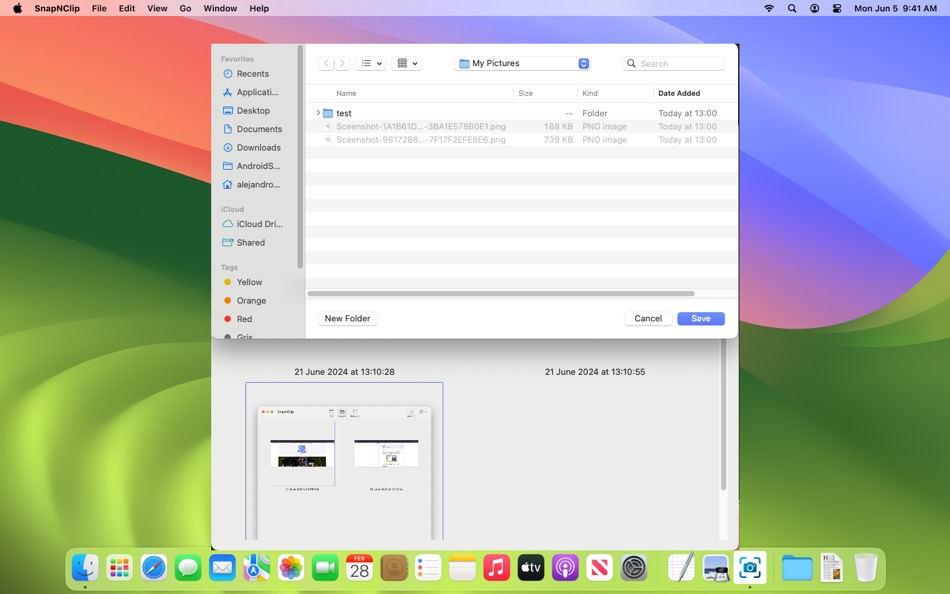
Task: Expand the test folder disclosure arrow
Action: tap(317, 113)
